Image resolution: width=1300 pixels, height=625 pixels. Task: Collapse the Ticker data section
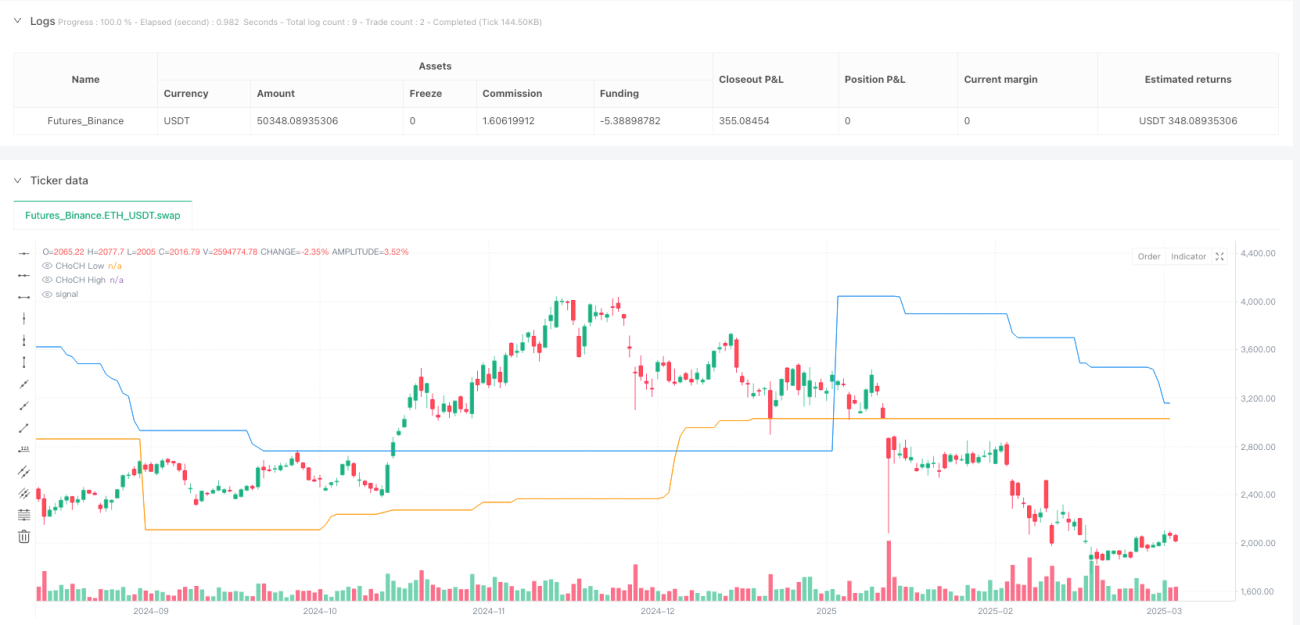[x=17, y=181]
